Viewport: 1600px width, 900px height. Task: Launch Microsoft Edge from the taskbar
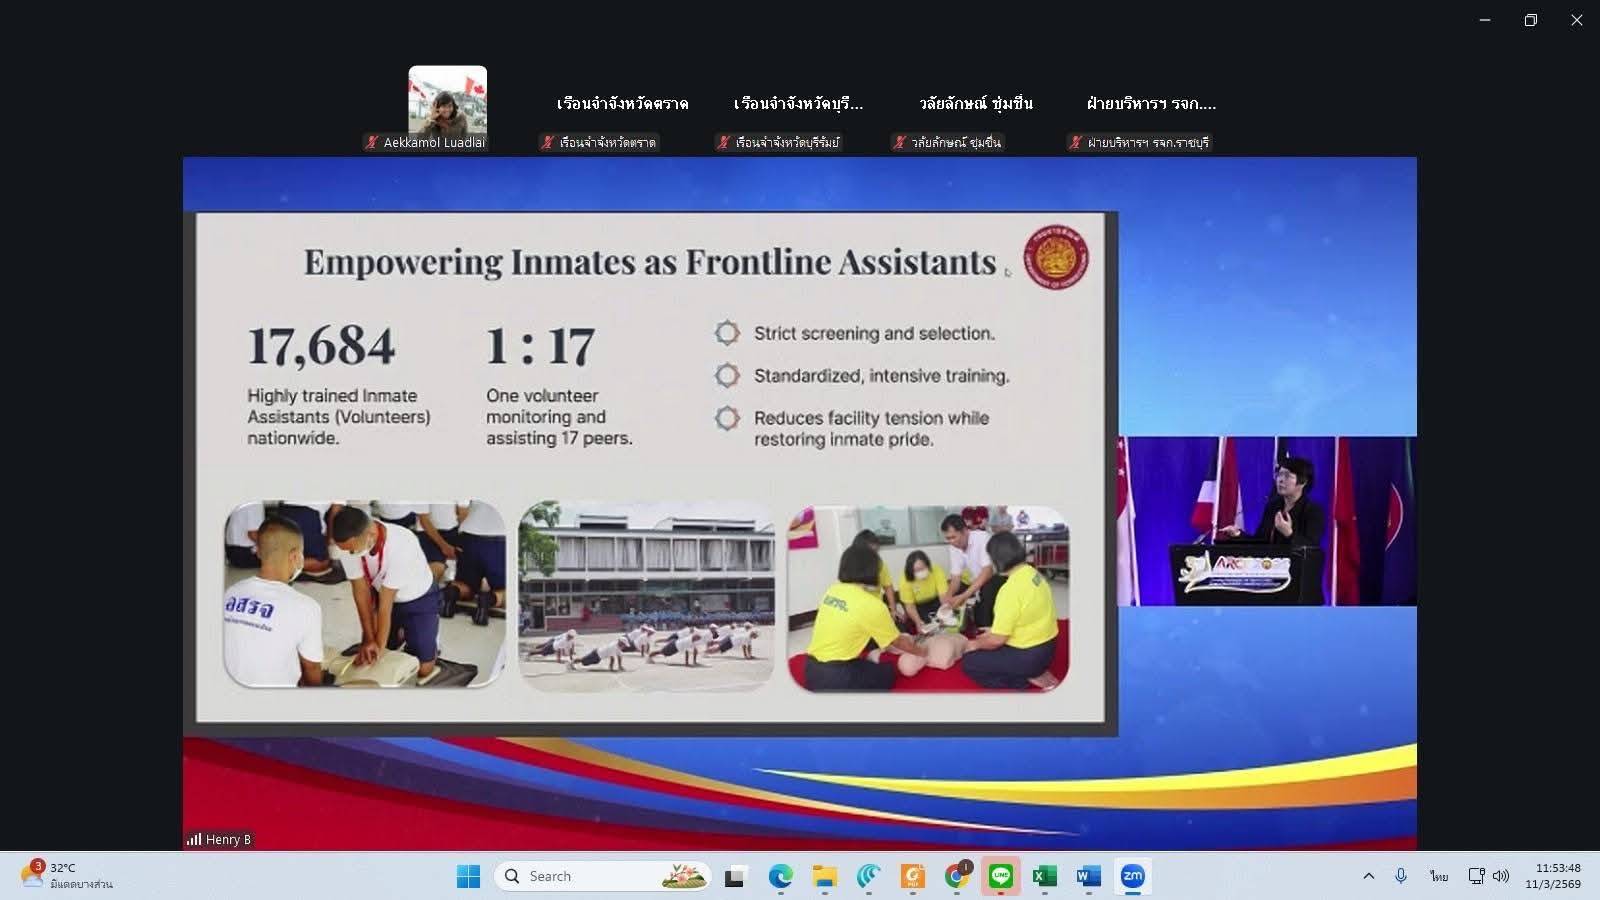point(780,876)
